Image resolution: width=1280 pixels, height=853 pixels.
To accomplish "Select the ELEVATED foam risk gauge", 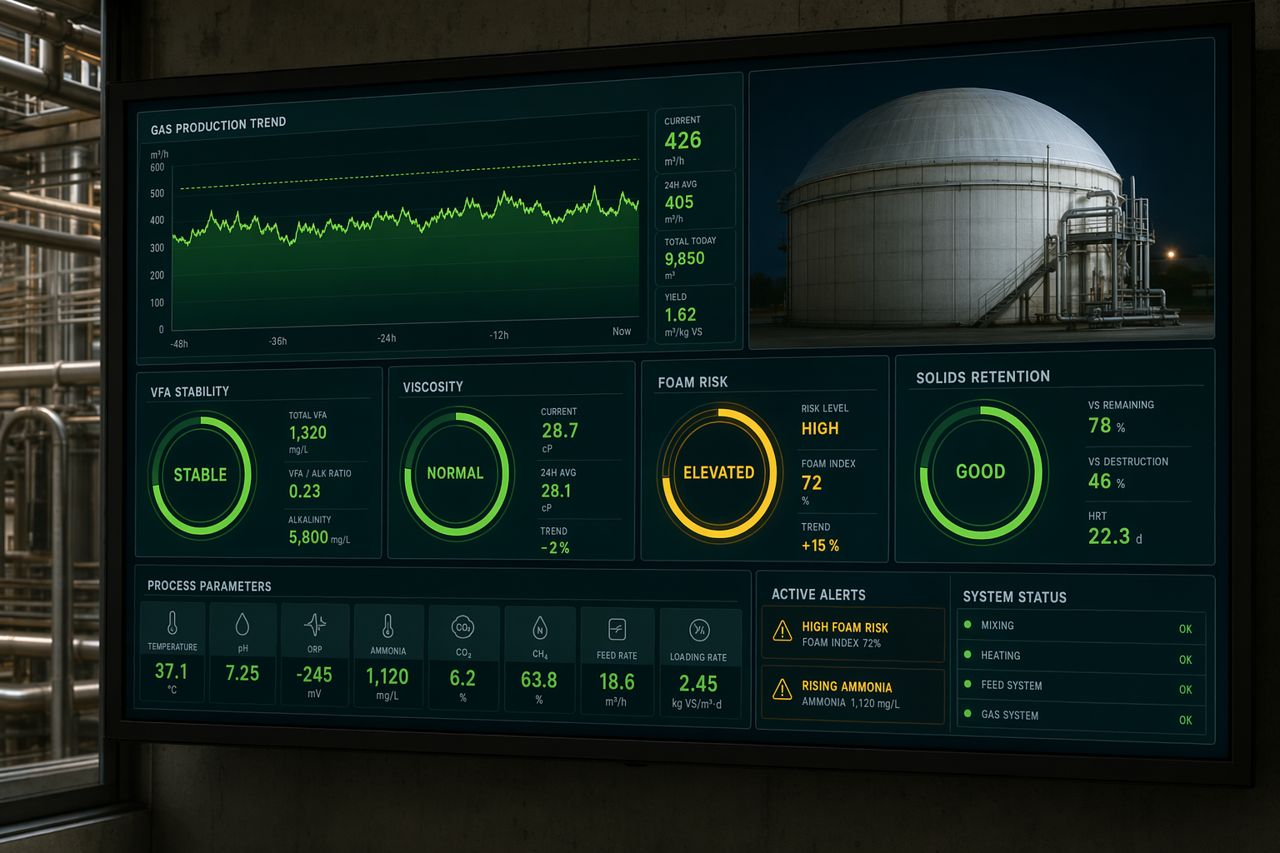I will tap(718, 473).
